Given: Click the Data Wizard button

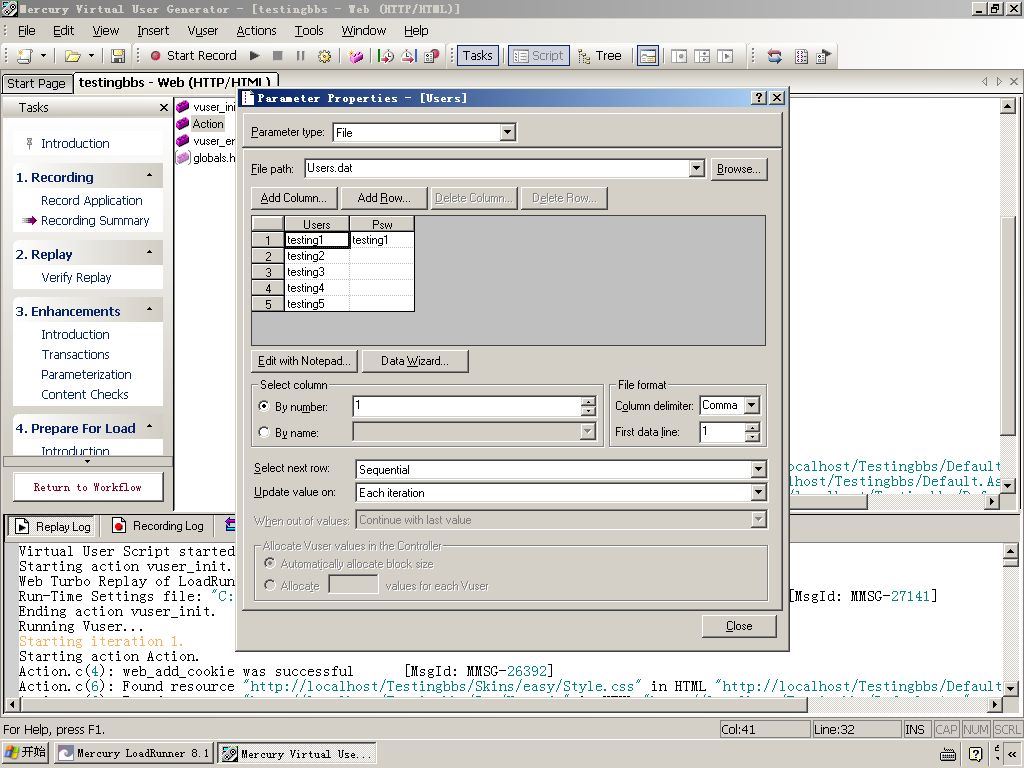Looking at the screenshot, I should coord(414,361).
